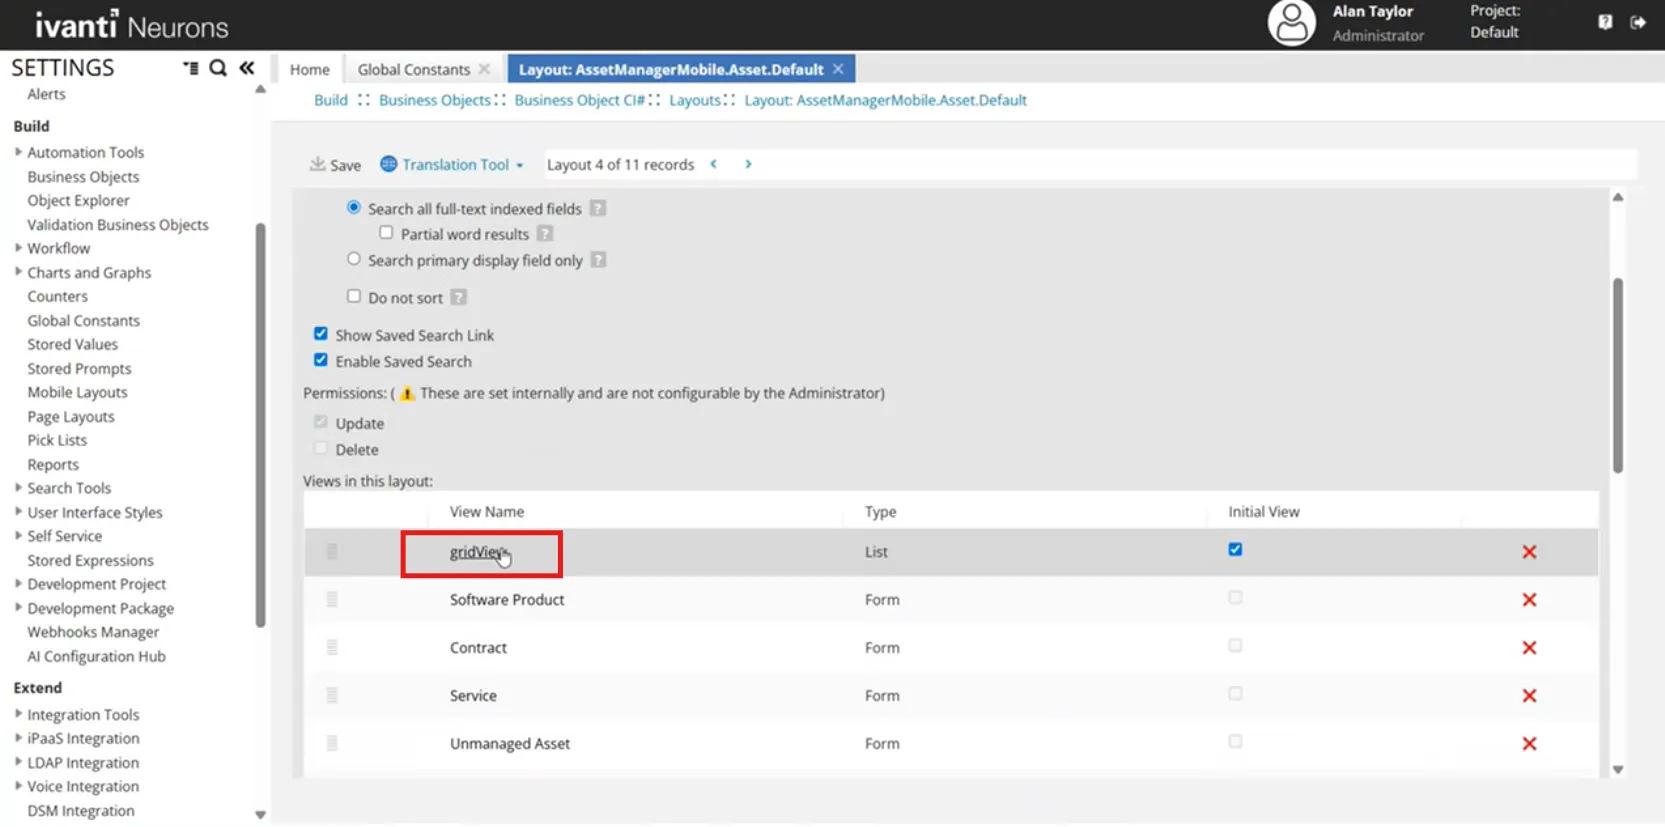
Task: Enable Partial word results checkbox
Action: (x=386, y=233)
